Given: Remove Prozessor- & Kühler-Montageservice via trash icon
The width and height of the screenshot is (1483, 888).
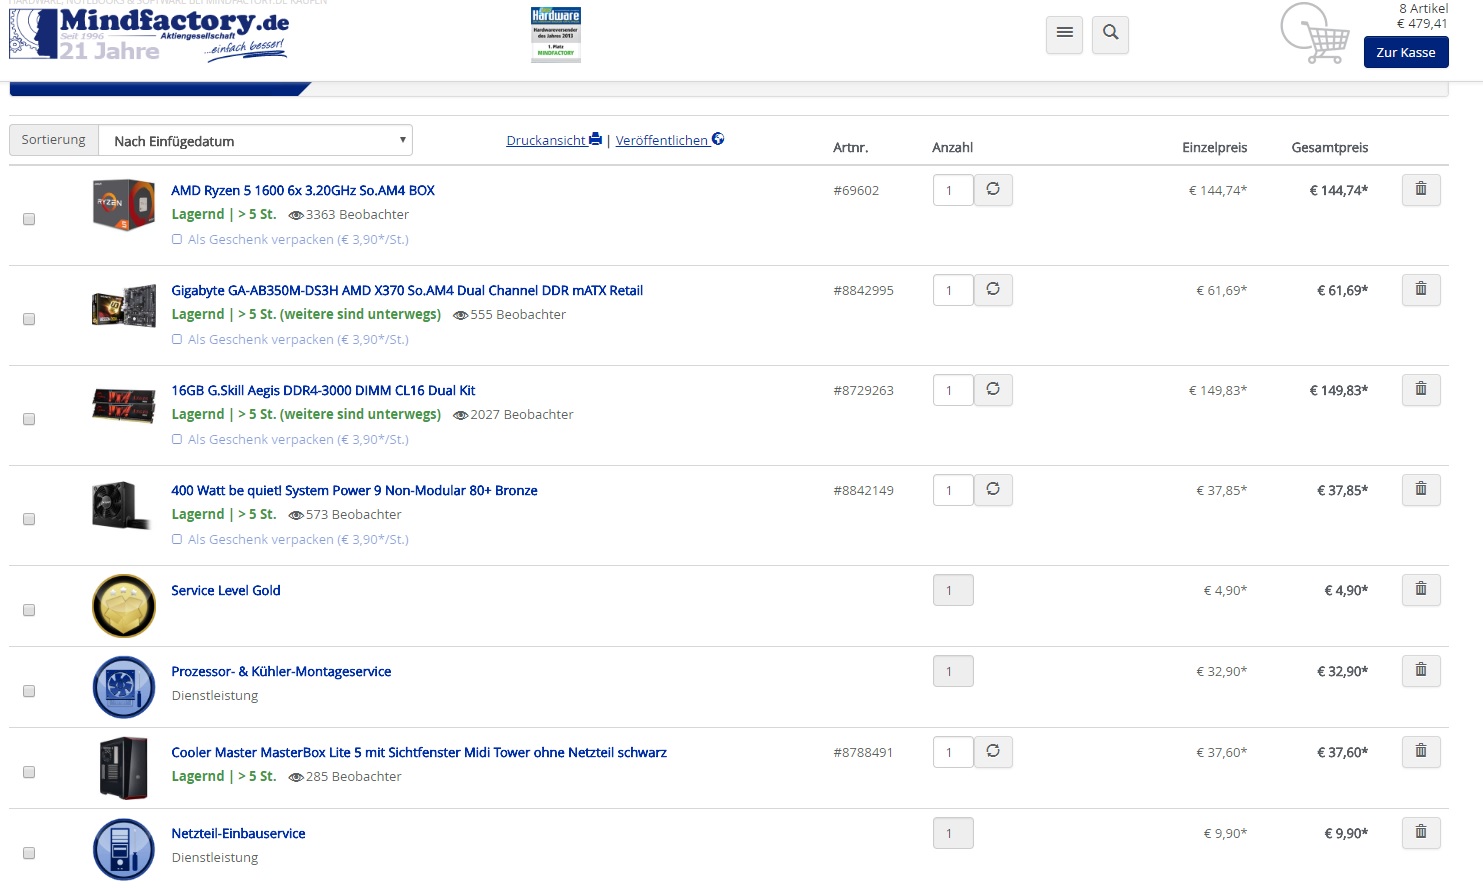Looking at the screenshot, I should [1421, 670].
